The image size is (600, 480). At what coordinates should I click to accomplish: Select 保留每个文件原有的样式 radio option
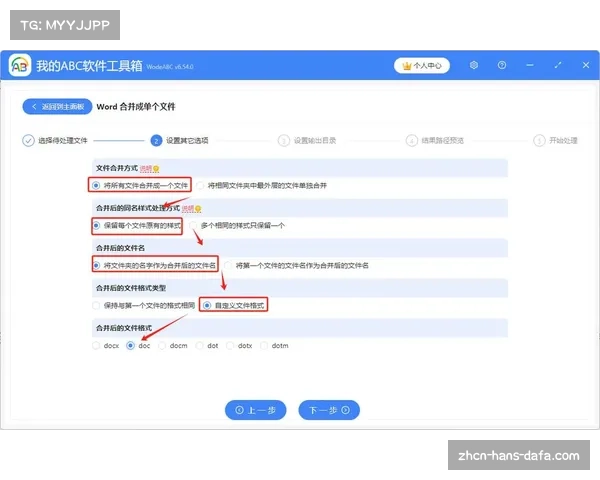click(137, 225)
